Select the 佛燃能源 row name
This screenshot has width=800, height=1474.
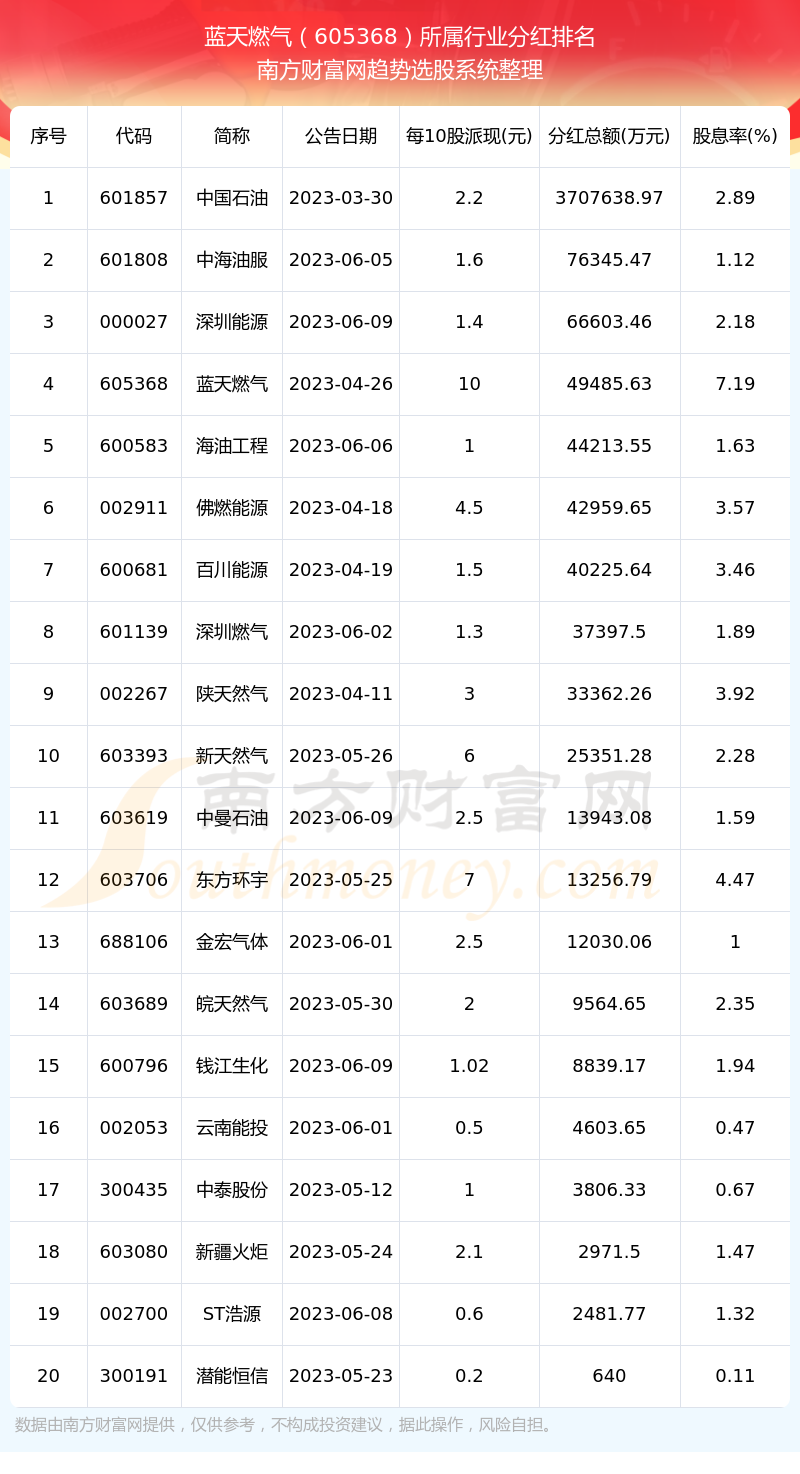(232, 508)
